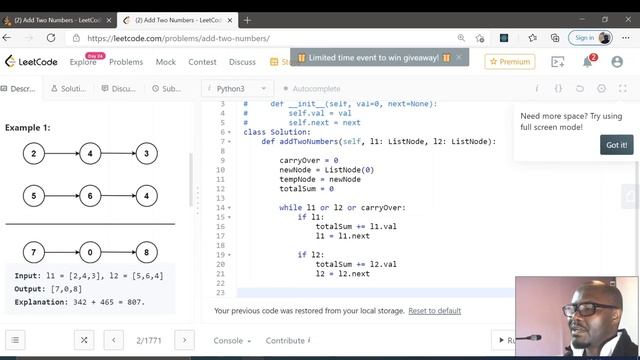Pick a random problem shuffle icon

(84, 340)
